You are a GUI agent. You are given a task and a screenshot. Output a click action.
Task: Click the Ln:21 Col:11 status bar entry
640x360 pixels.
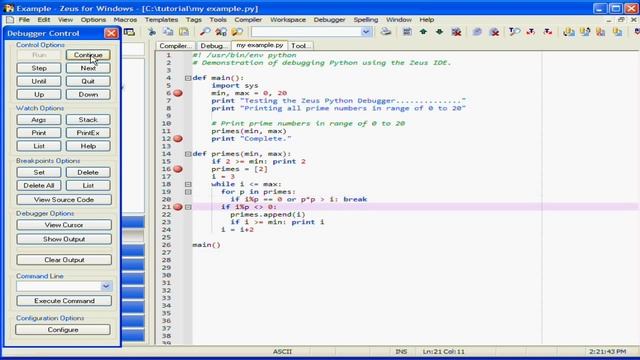[x=444, y=351]
